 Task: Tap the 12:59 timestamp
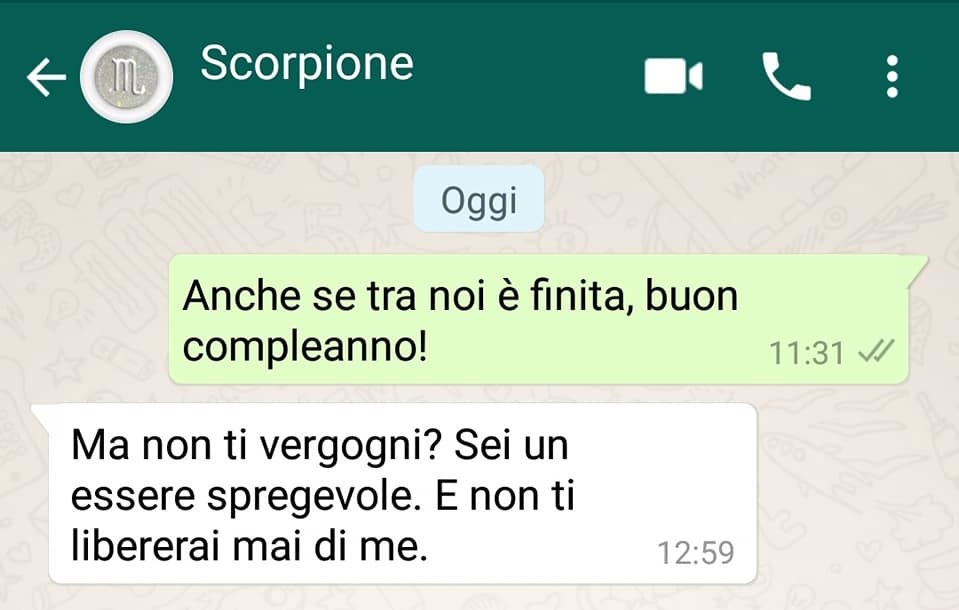(695, 552)
